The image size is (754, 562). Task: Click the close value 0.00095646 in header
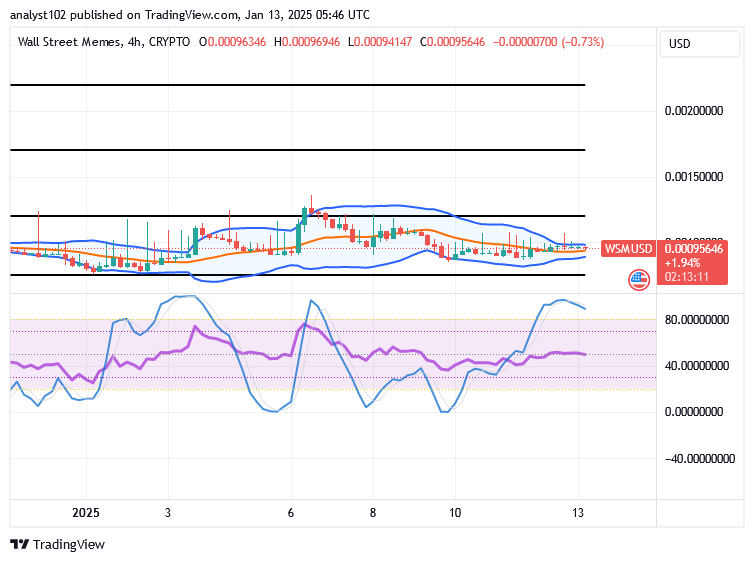pos(456,42)
